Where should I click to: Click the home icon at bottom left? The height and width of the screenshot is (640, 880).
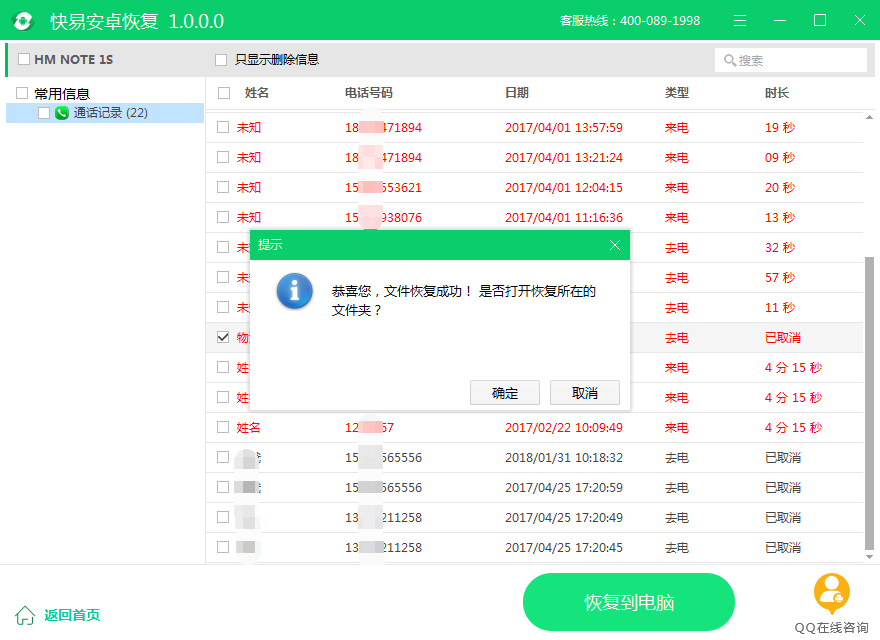[x=25, y=615]
